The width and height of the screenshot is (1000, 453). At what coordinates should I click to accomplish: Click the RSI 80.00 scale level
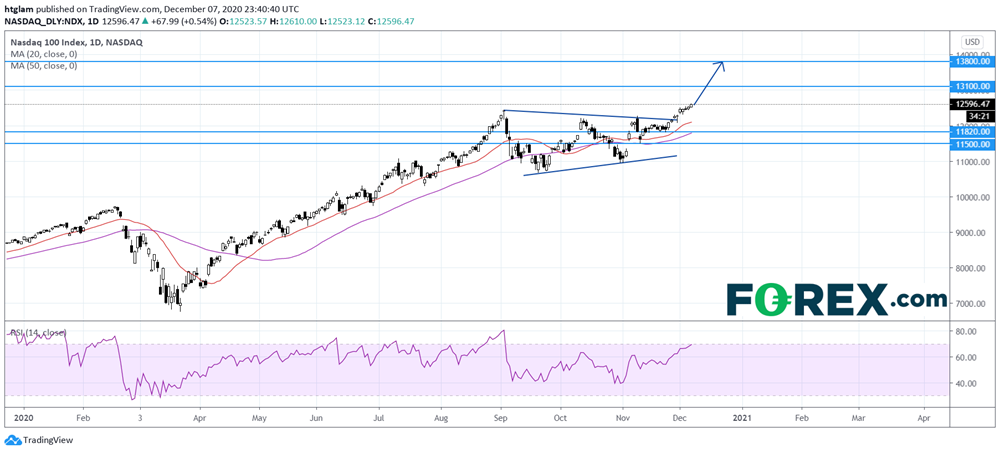tap(964, 331)
